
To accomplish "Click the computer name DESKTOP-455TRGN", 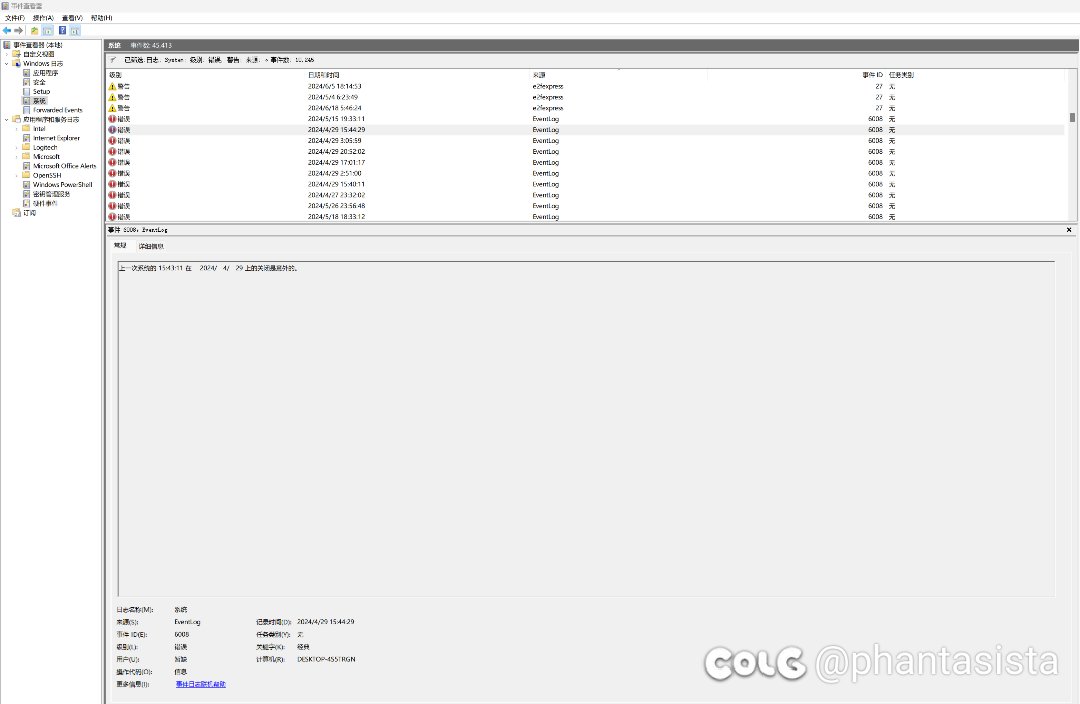I will (x=326, y=659).
